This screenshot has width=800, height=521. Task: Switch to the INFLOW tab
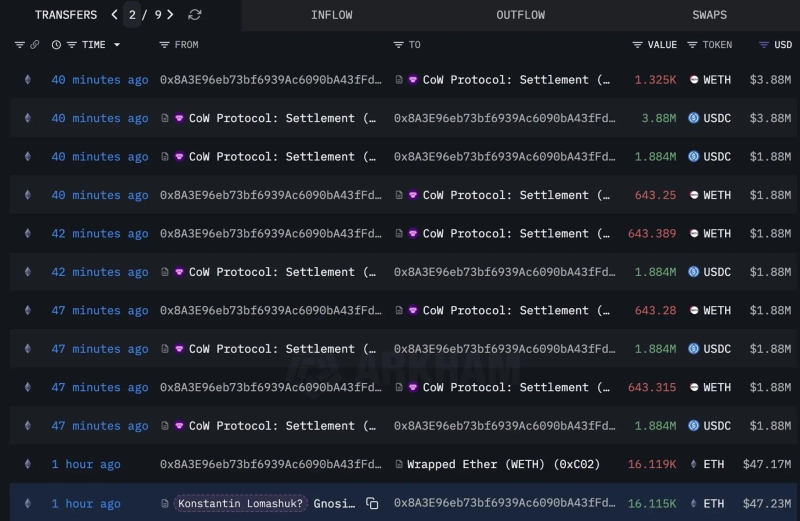pos(331,15)
